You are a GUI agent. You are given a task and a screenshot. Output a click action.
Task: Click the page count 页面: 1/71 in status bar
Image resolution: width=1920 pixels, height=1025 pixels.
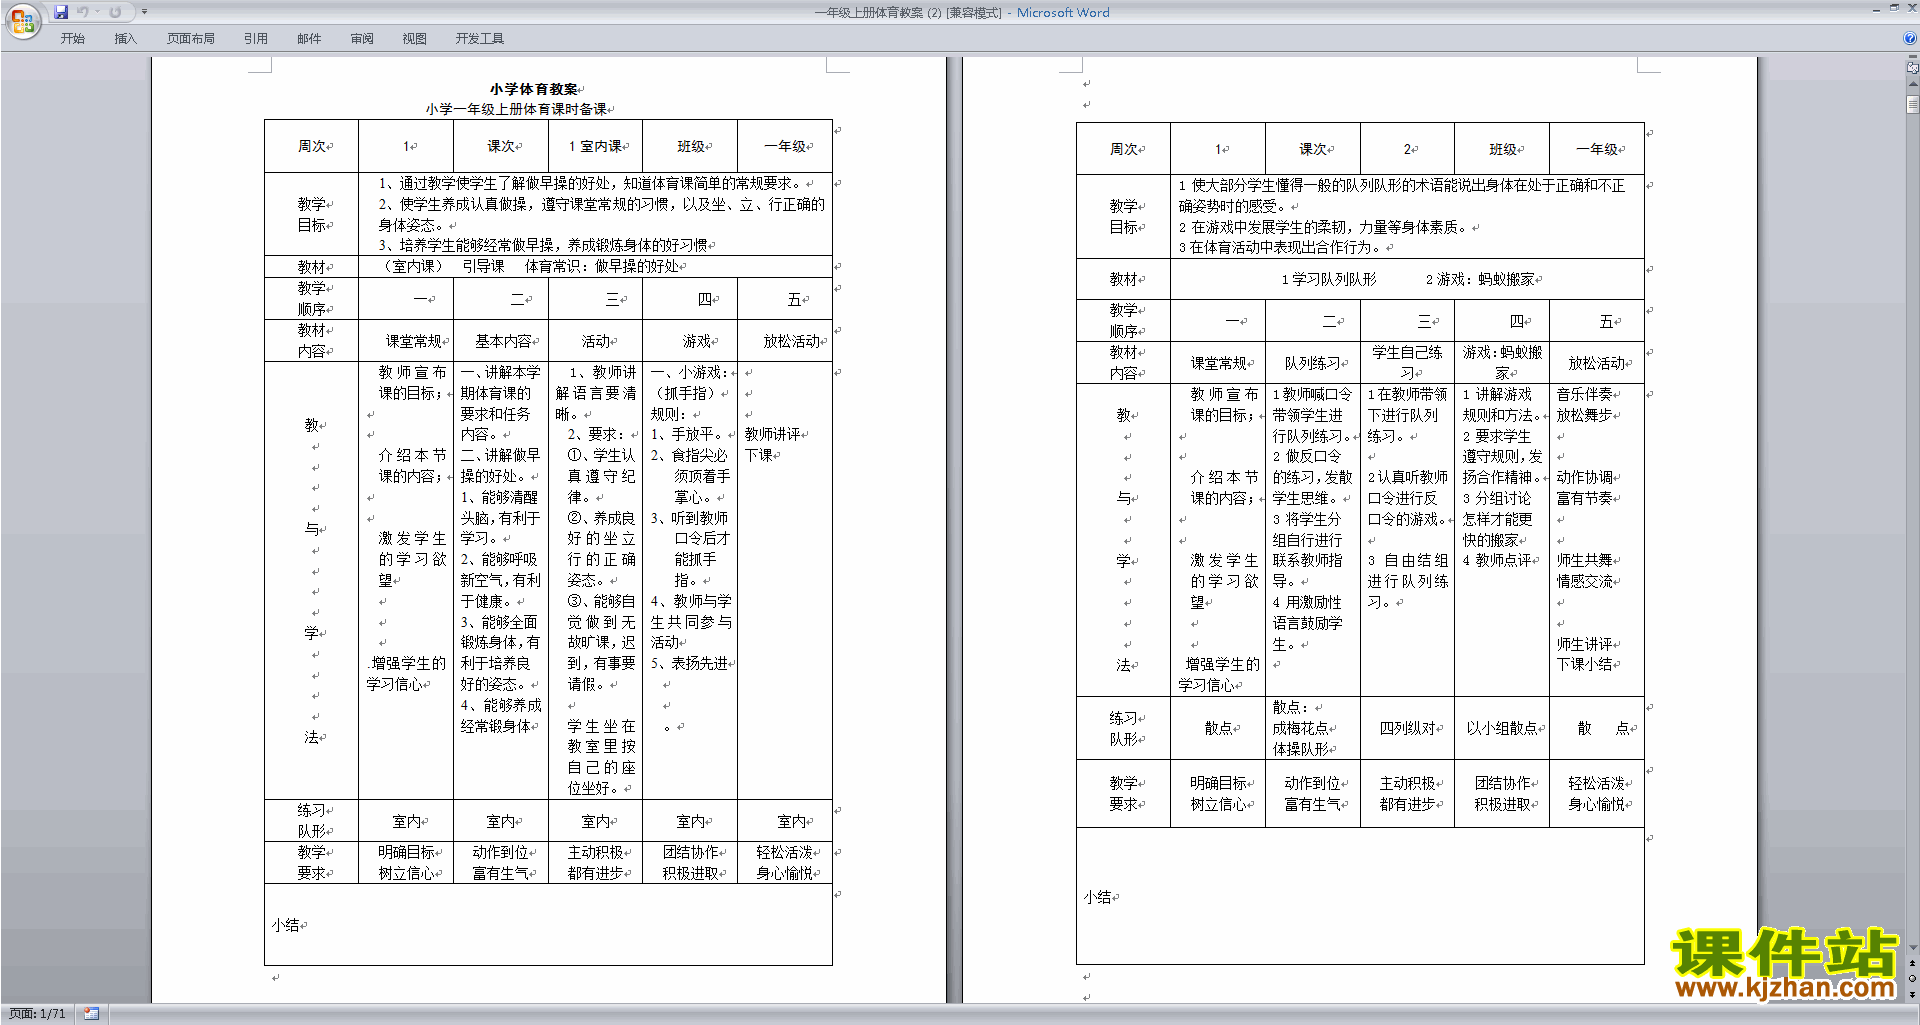[x=37, y=1014]
